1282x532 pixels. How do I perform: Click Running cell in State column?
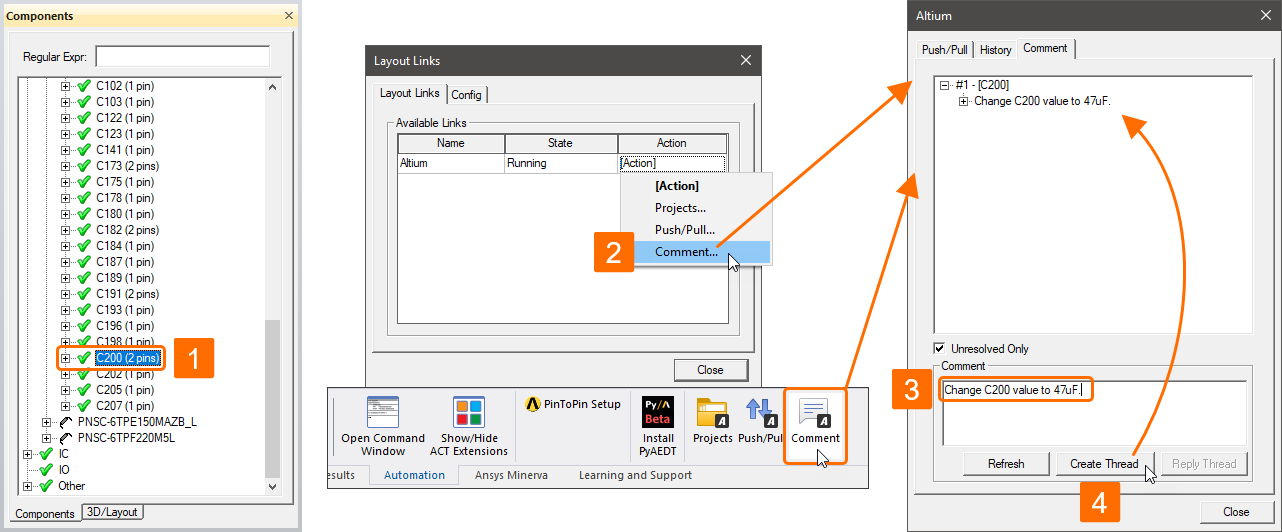561,163
